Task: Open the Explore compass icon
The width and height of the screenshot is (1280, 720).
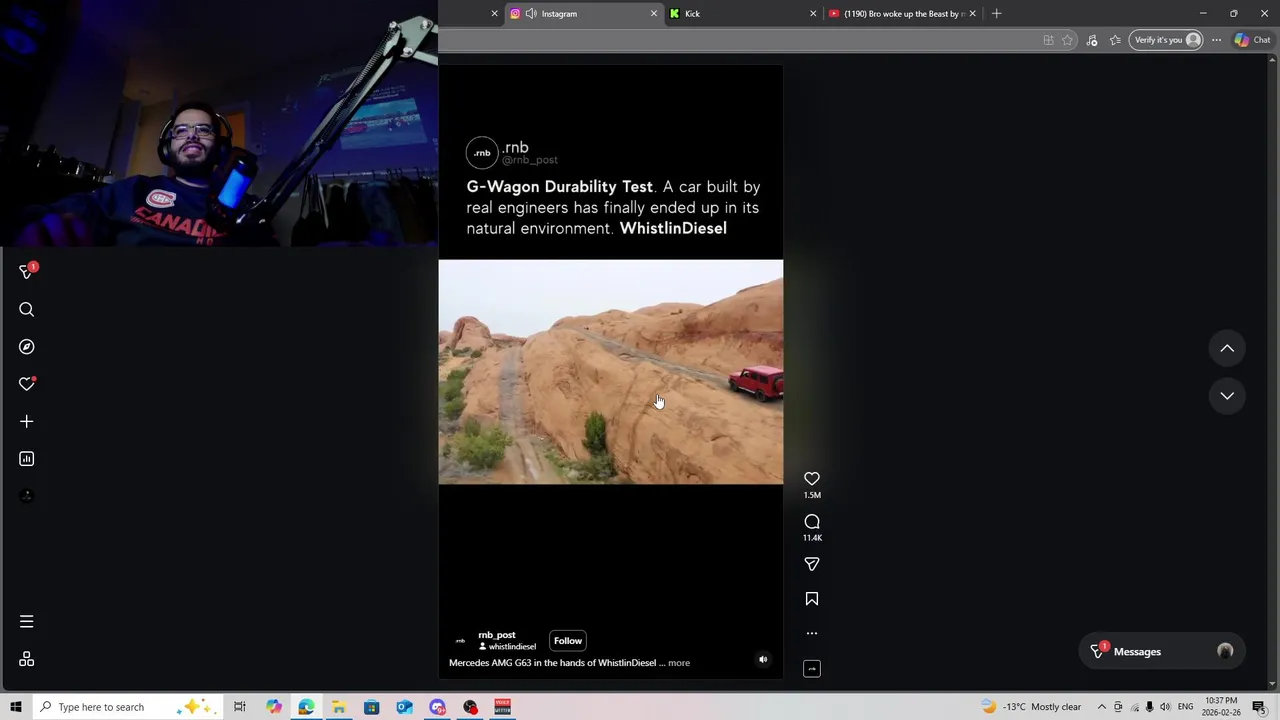Action: pos(27,347)
